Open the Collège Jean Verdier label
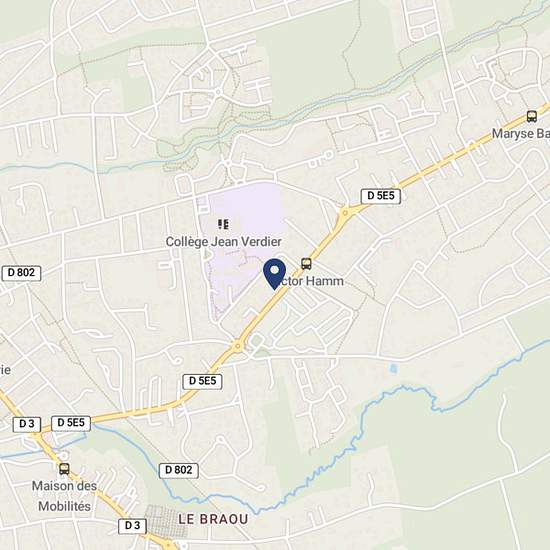 (x=223, y=242)
